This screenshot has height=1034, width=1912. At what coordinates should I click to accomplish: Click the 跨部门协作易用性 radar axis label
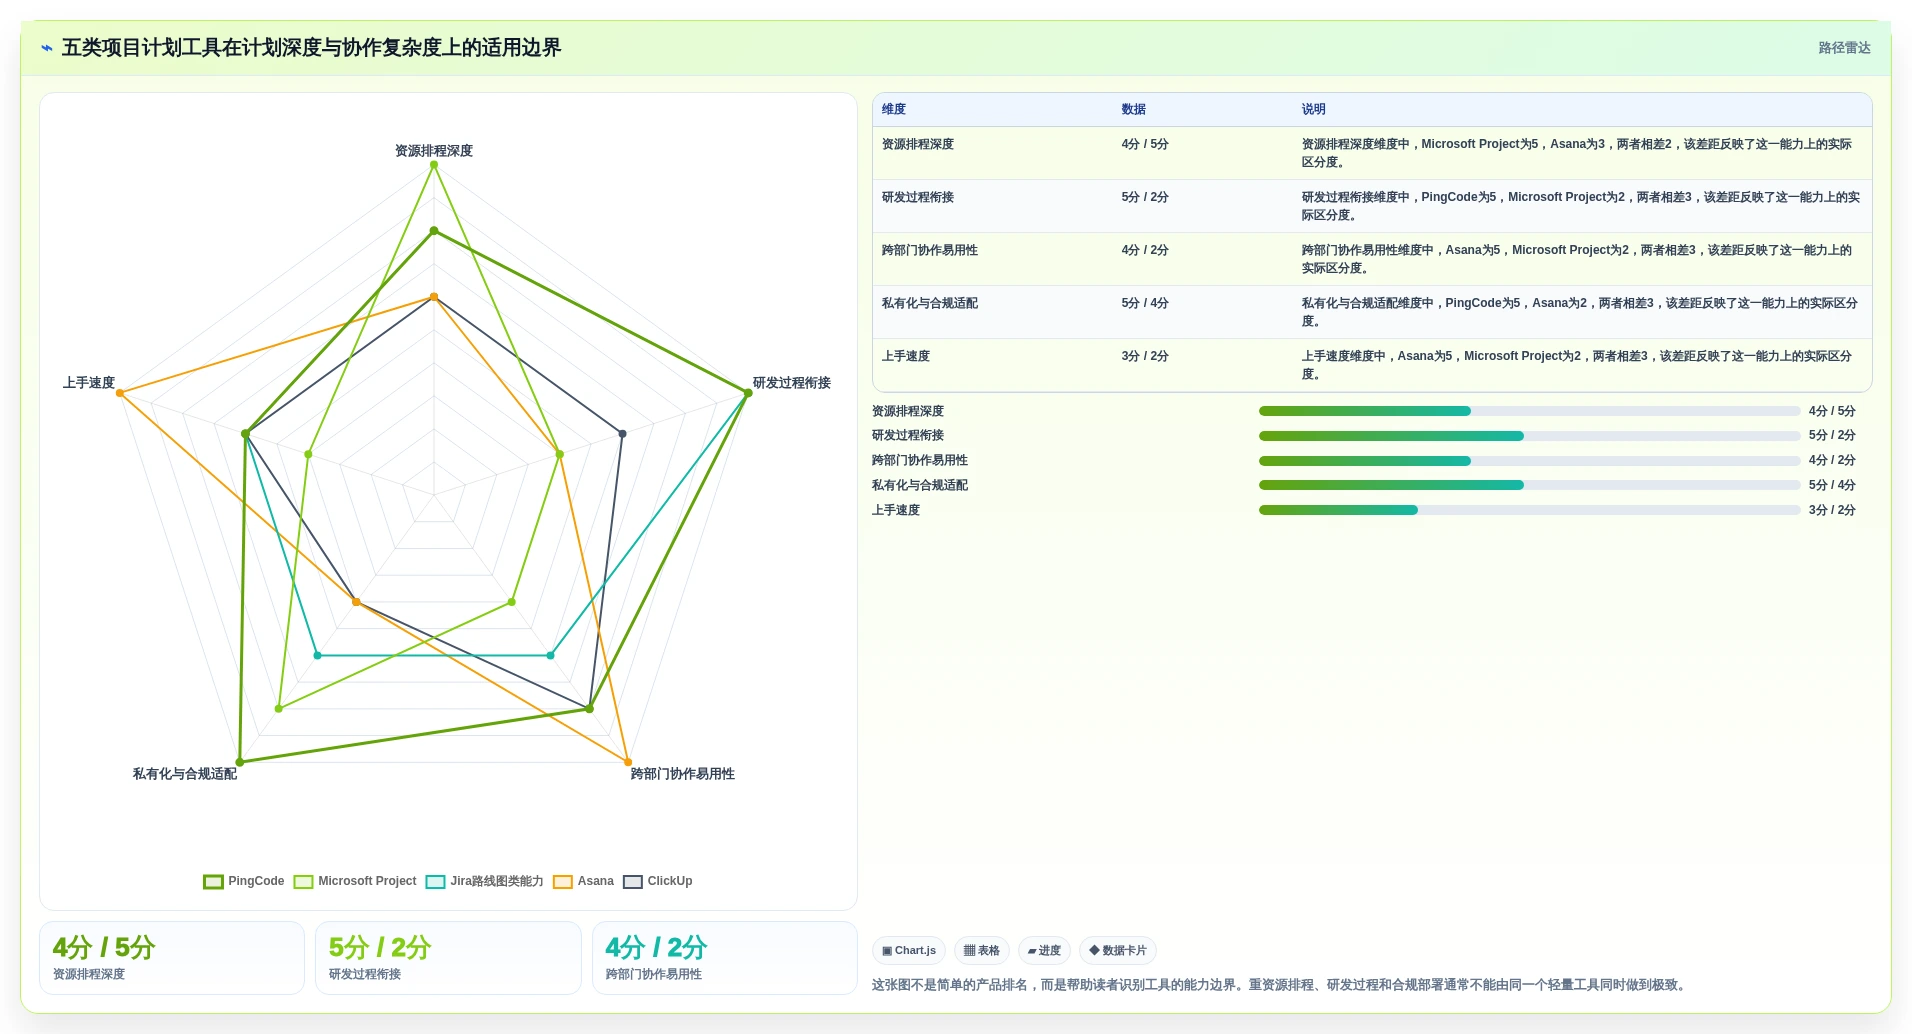pos(683,774)
